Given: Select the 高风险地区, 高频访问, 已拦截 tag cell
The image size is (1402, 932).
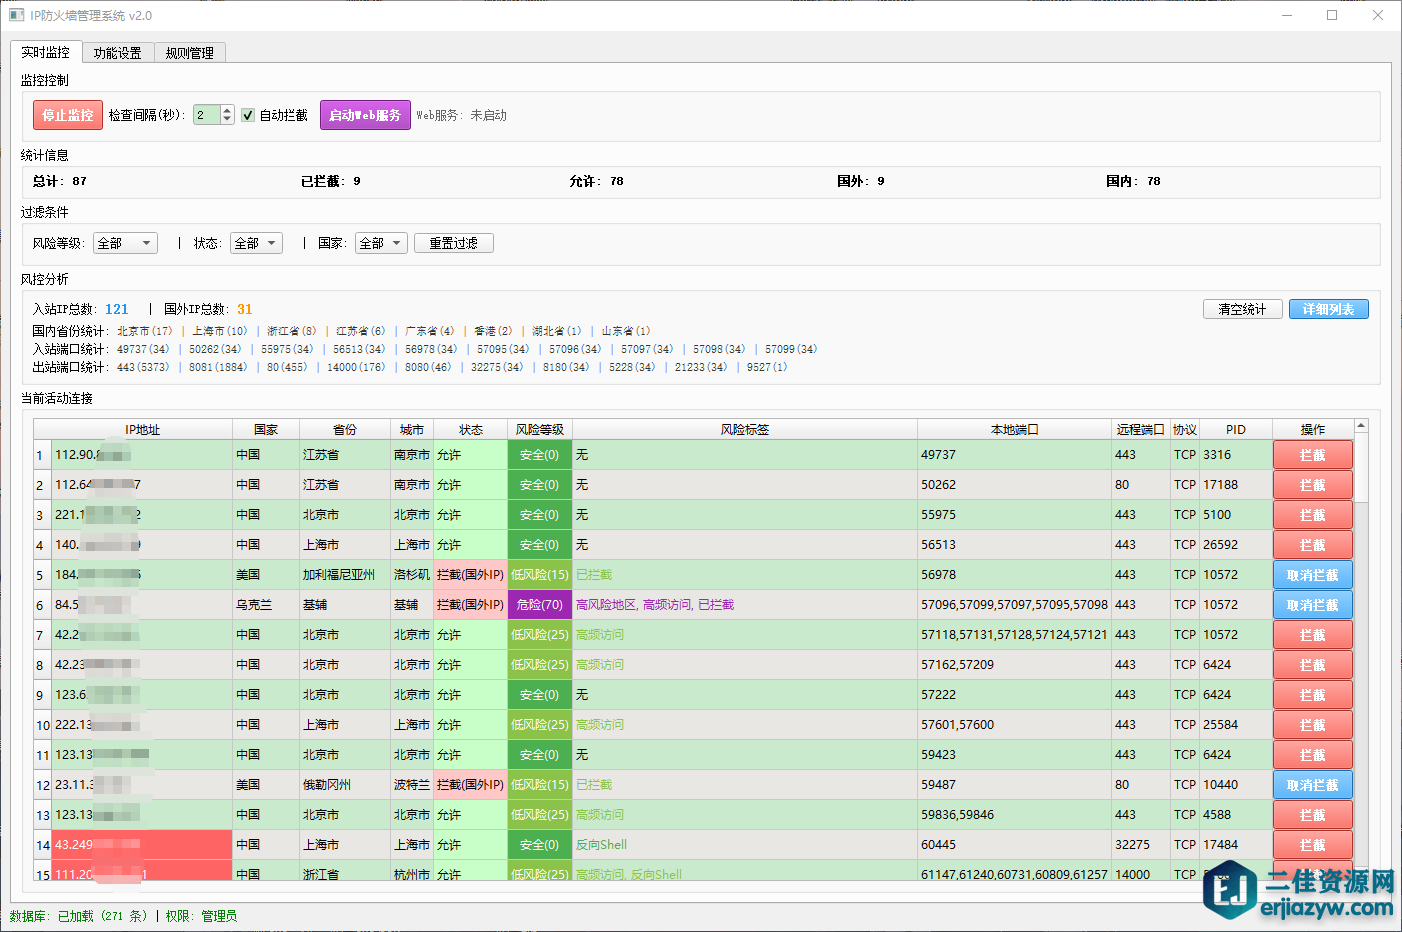Looking at the screenshot, I should pyautogui.click(x=745, y=605).
